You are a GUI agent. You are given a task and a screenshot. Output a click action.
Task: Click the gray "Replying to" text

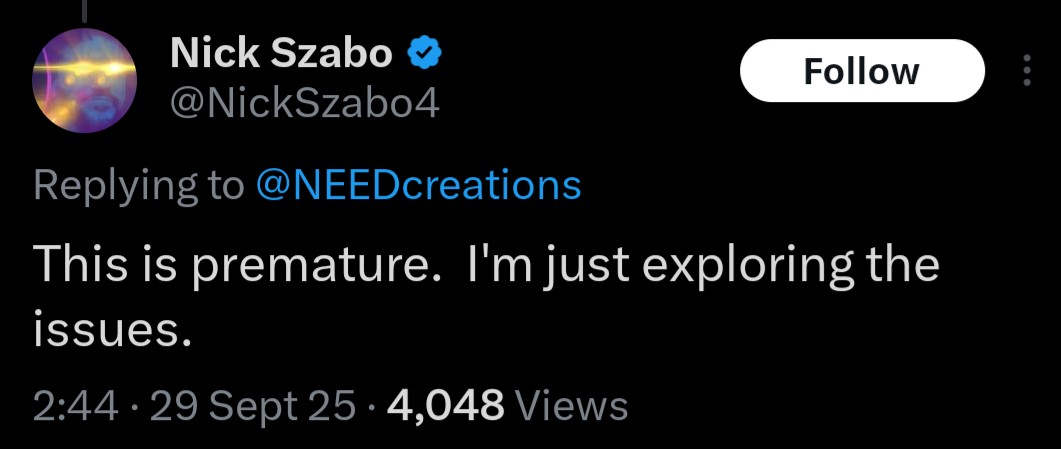(x=139, y=187)
